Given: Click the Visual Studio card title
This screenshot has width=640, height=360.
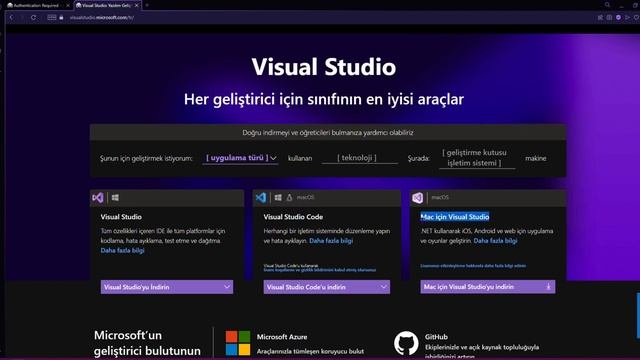Looking at the screenshot, I should coord(121,217).
